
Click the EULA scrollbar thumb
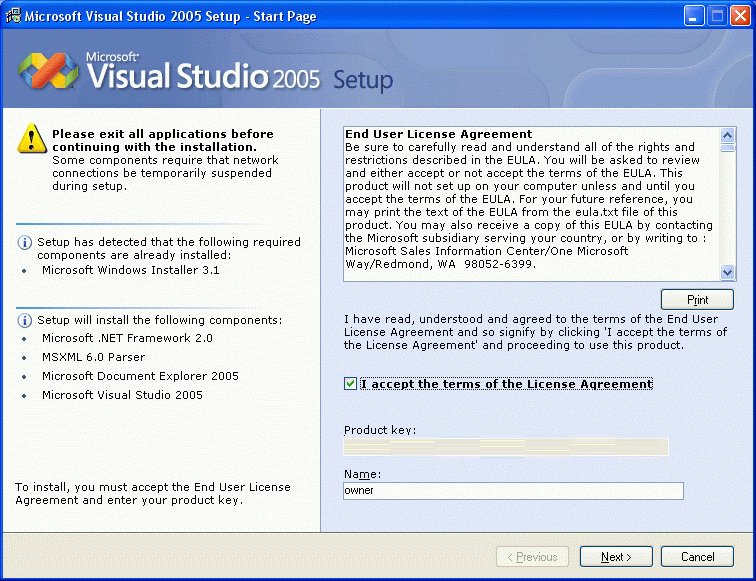[727, 148]
